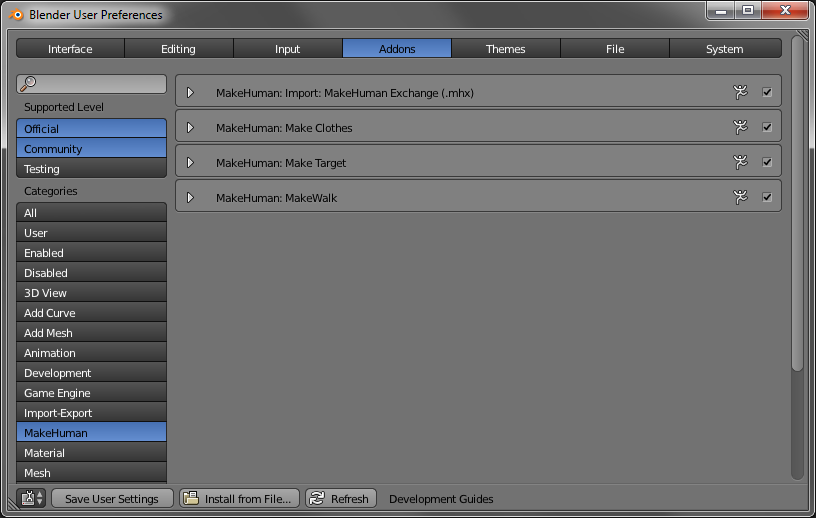Select the Addons tab
This screenshot has height=518, width=816.
click(397, 48)
